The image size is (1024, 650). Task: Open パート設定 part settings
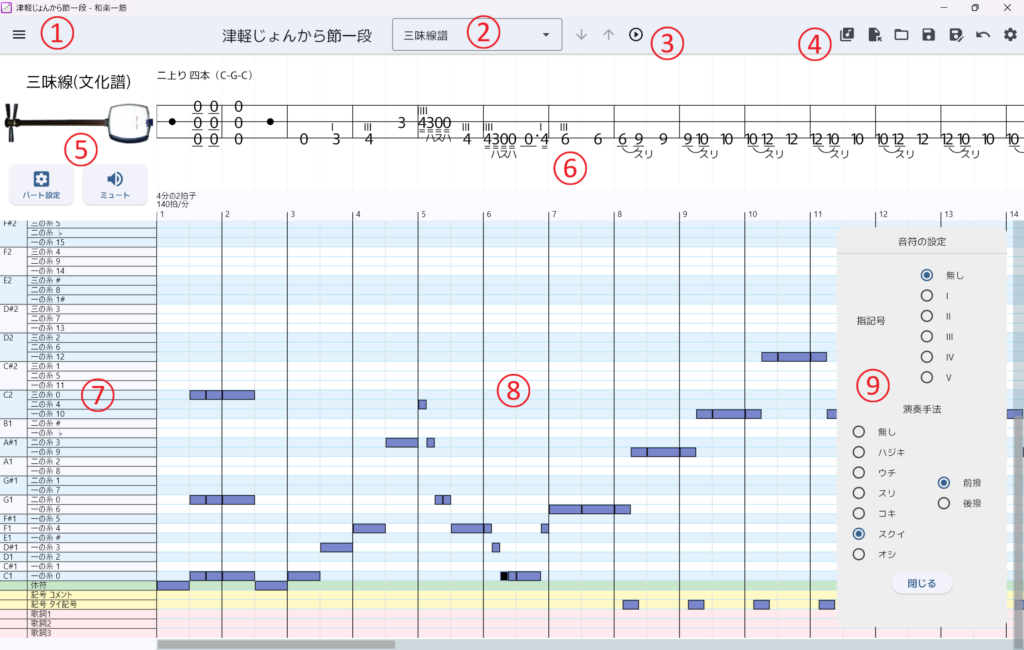coord(41,184)
